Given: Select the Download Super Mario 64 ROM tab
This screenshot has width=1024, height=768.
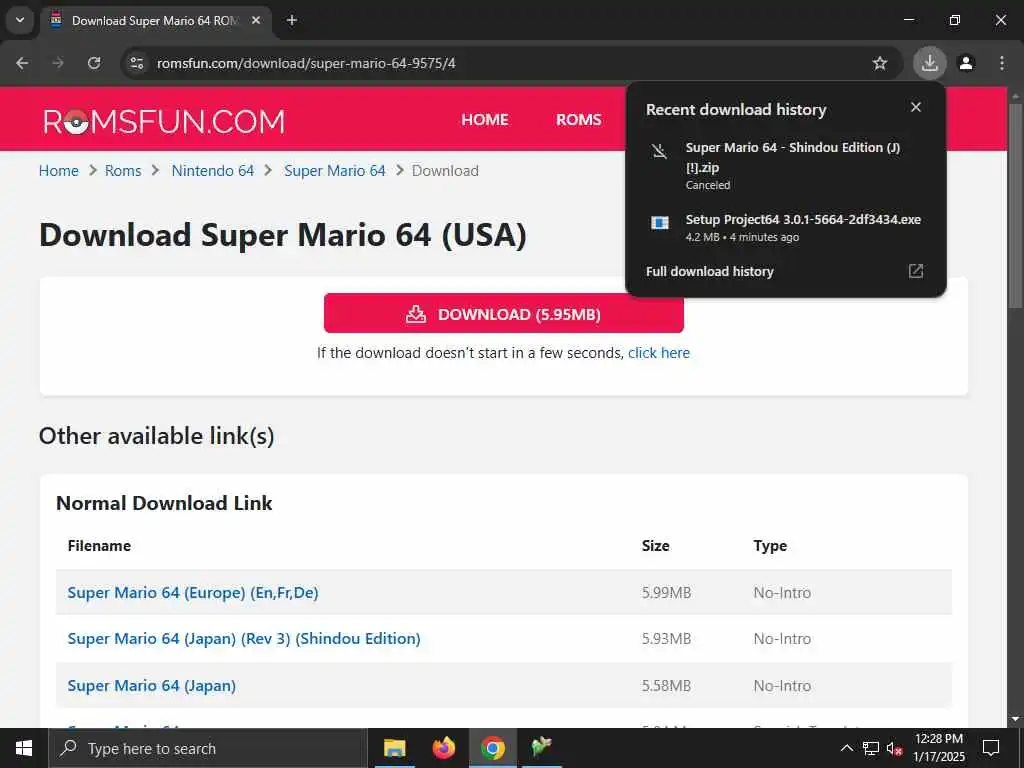Looking at the screenshot, I should point(155,21).
